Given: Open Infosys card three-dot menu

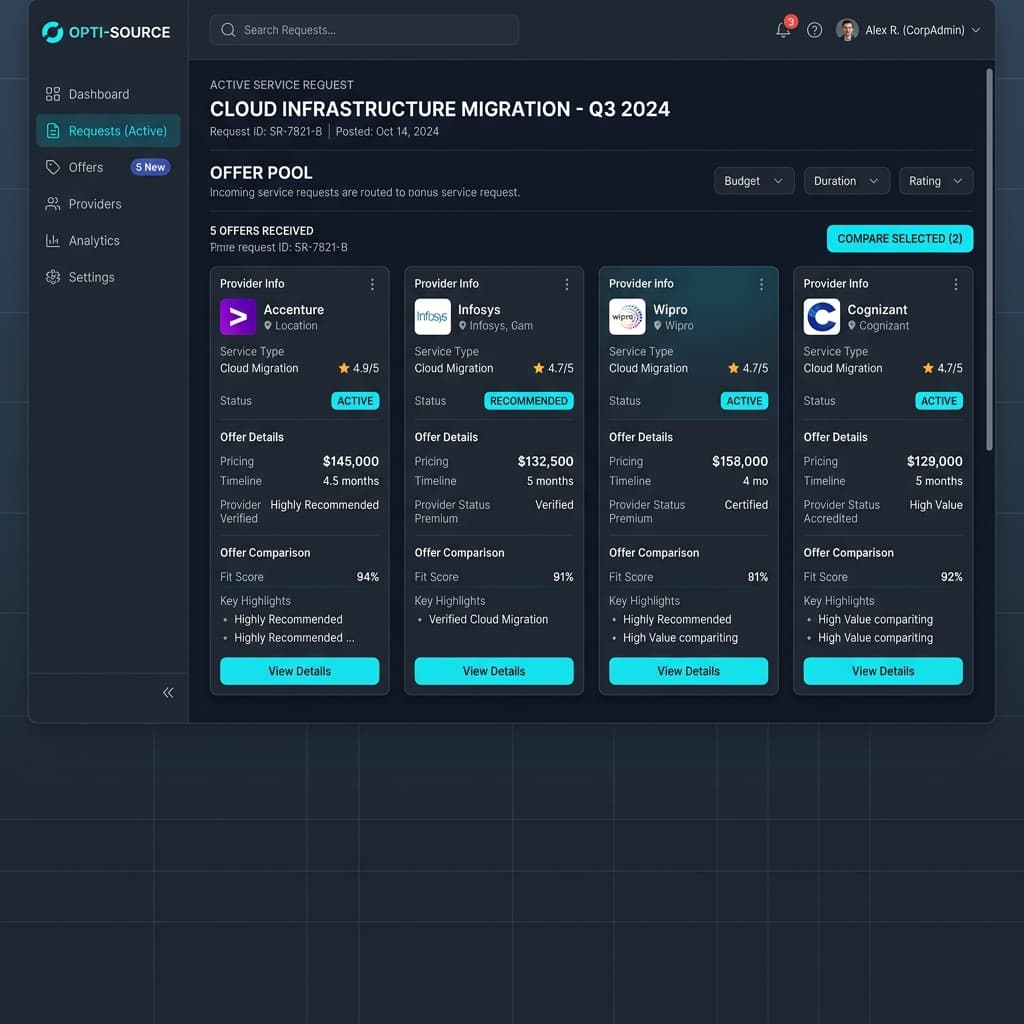Looking at the screenshot, I should click(x=567, y=284).
